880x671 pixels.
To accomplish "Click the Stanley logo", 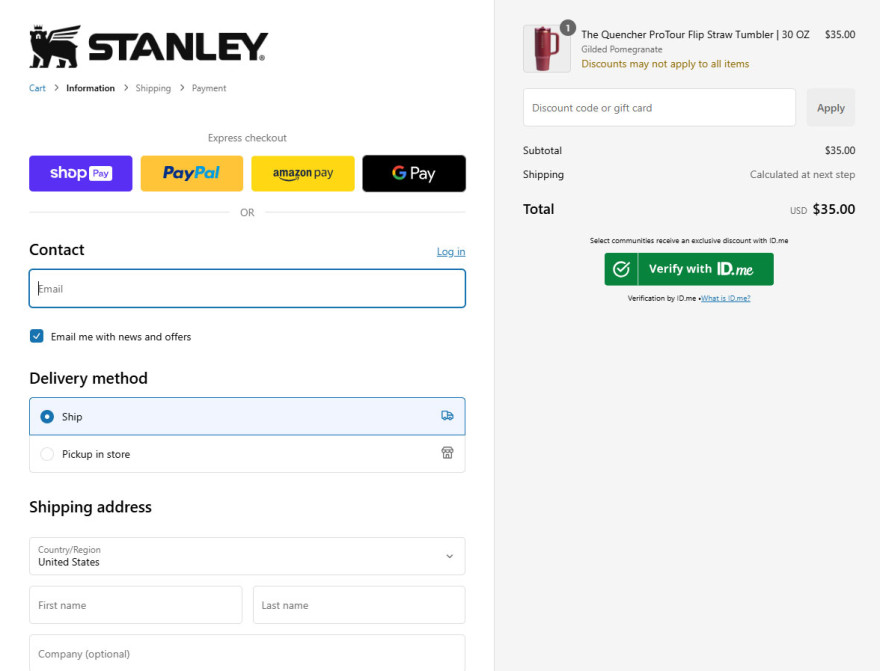I will (x=149, y=47).
